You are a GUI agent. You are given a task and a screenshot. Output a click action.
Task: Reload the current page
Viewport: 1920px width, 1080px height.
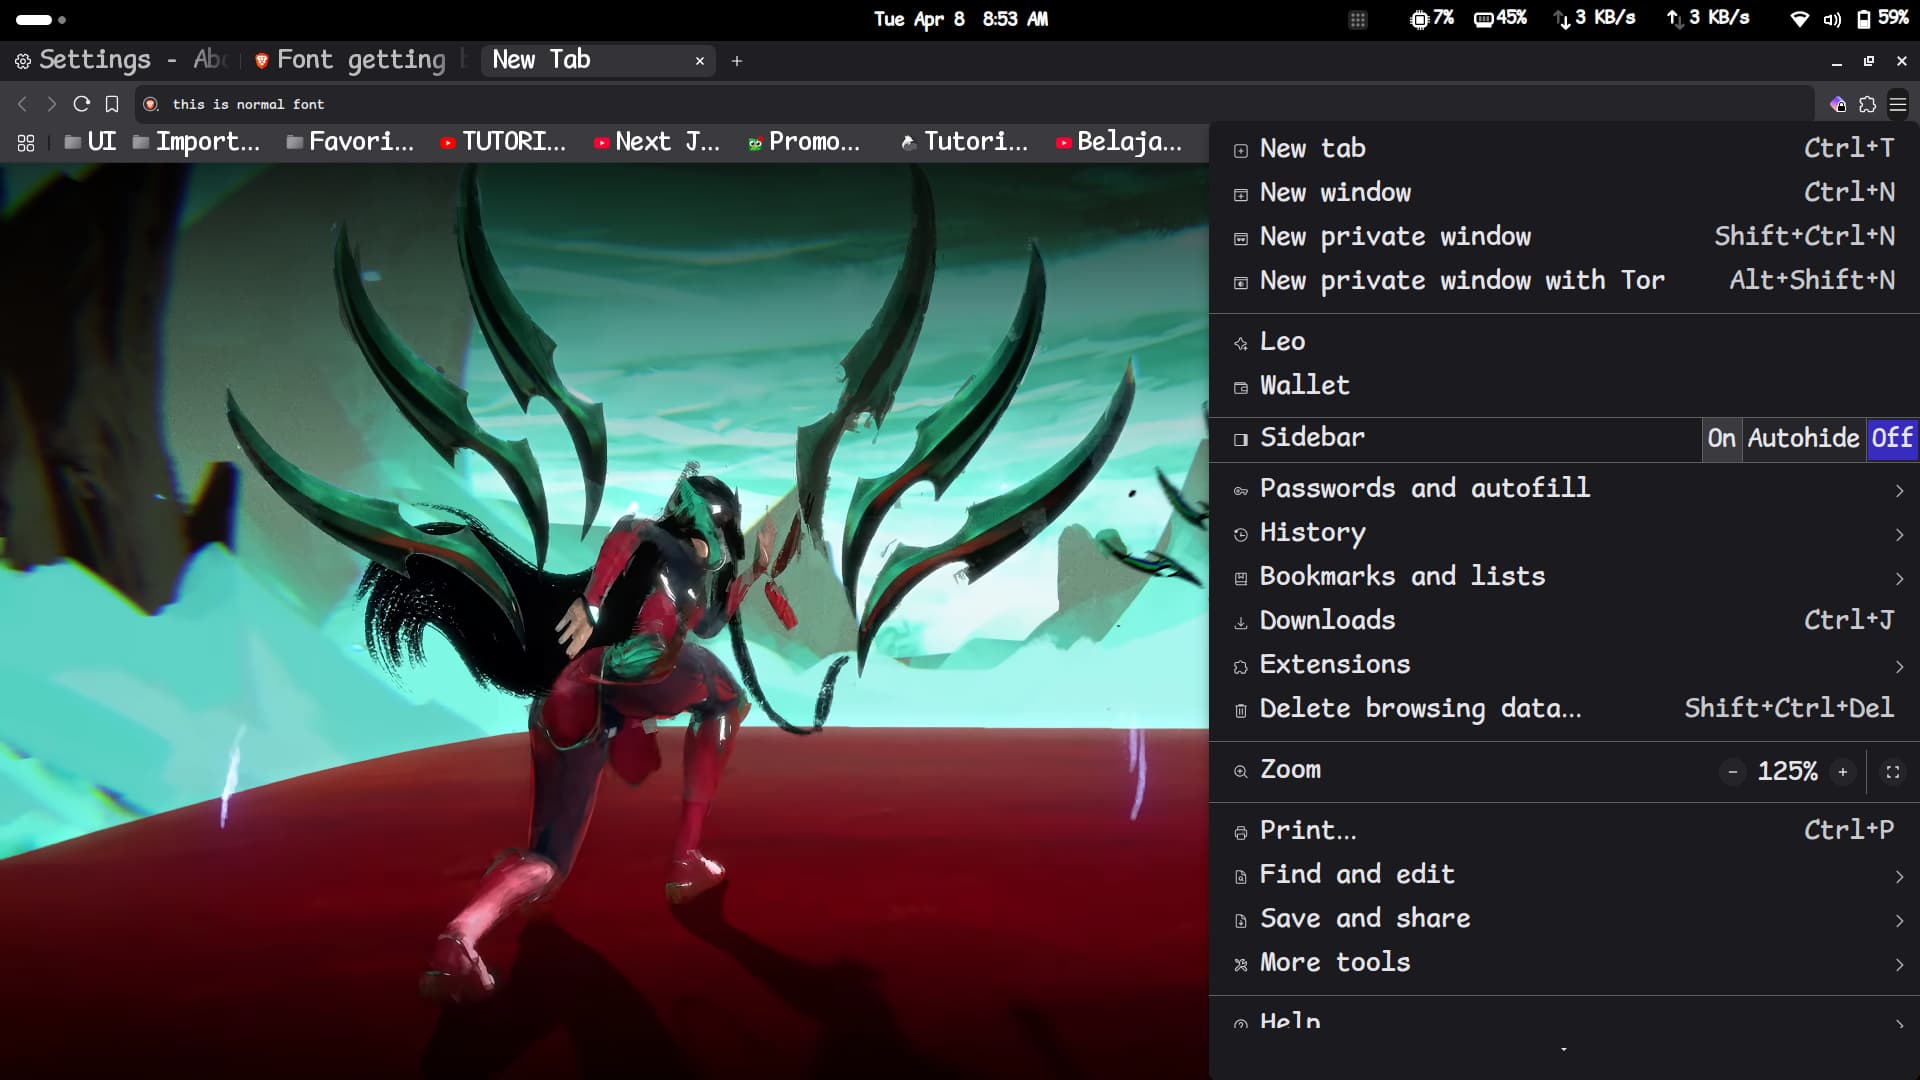click(82, 104)
